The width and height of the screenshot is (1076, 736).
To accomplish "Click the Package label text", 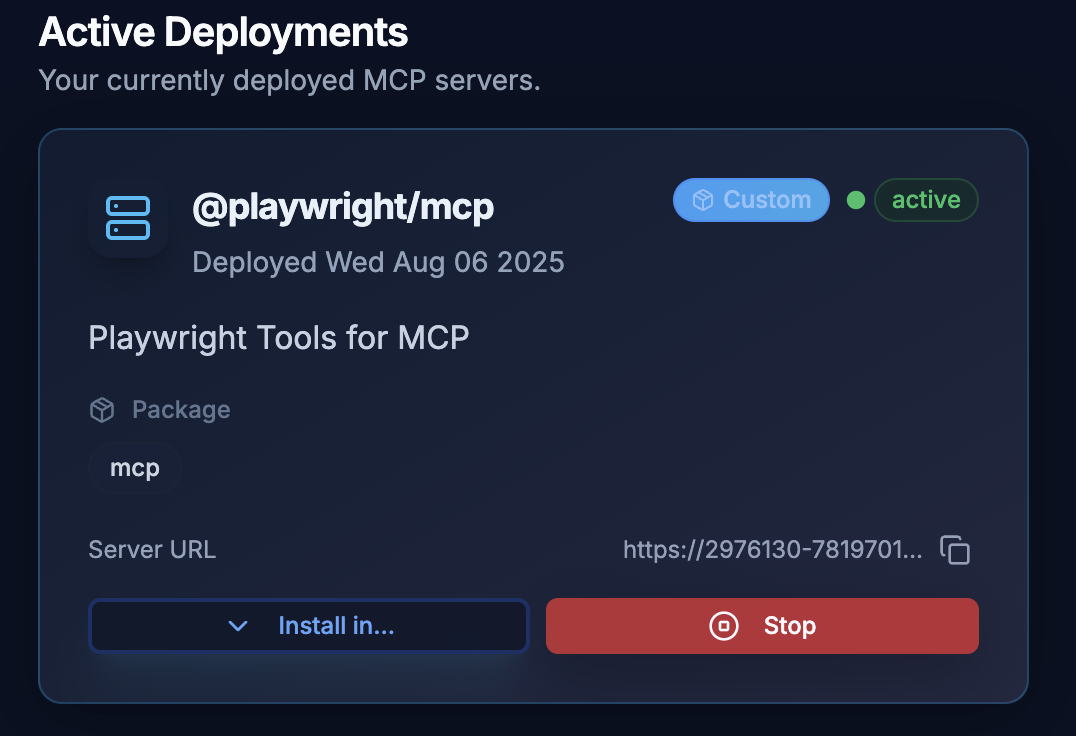I will (181, 409).
